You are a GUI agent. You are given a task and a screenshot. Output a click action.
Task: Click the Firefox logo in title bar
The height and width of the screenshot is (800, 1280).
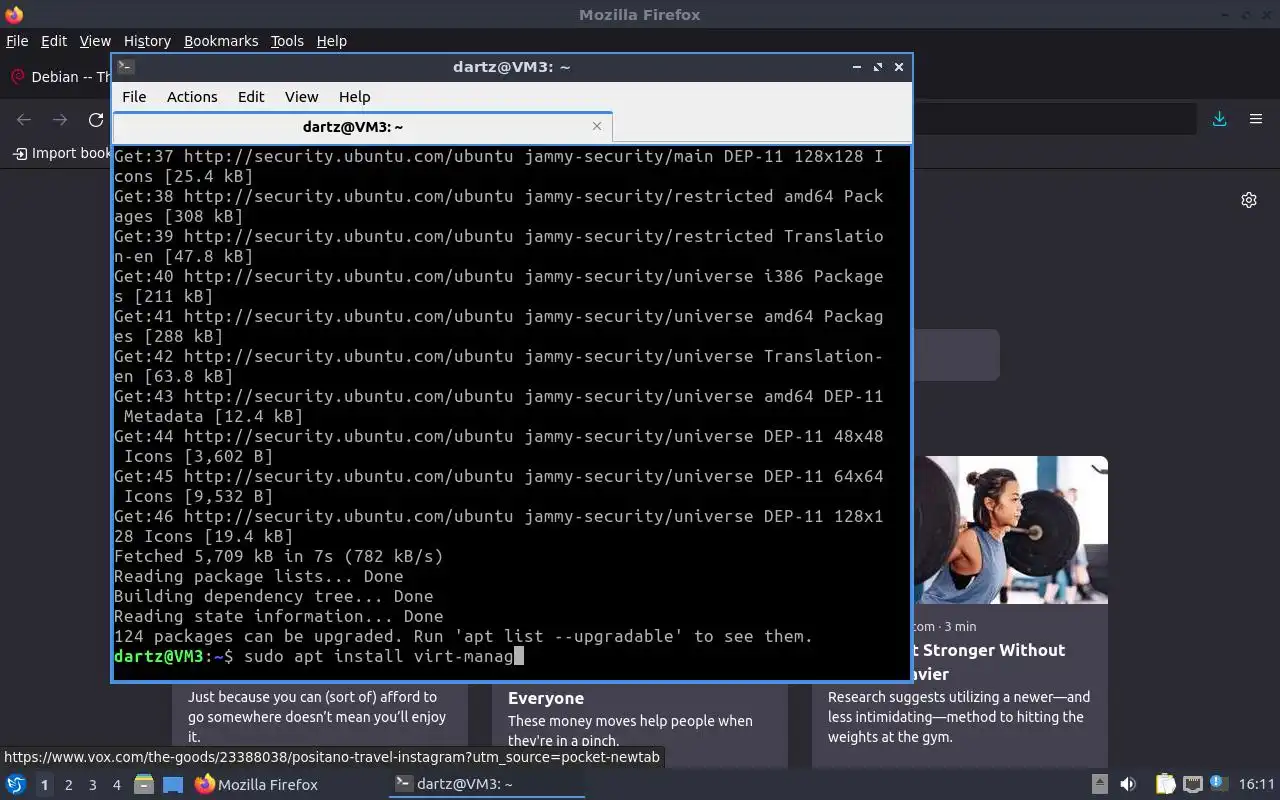(14, 14)
